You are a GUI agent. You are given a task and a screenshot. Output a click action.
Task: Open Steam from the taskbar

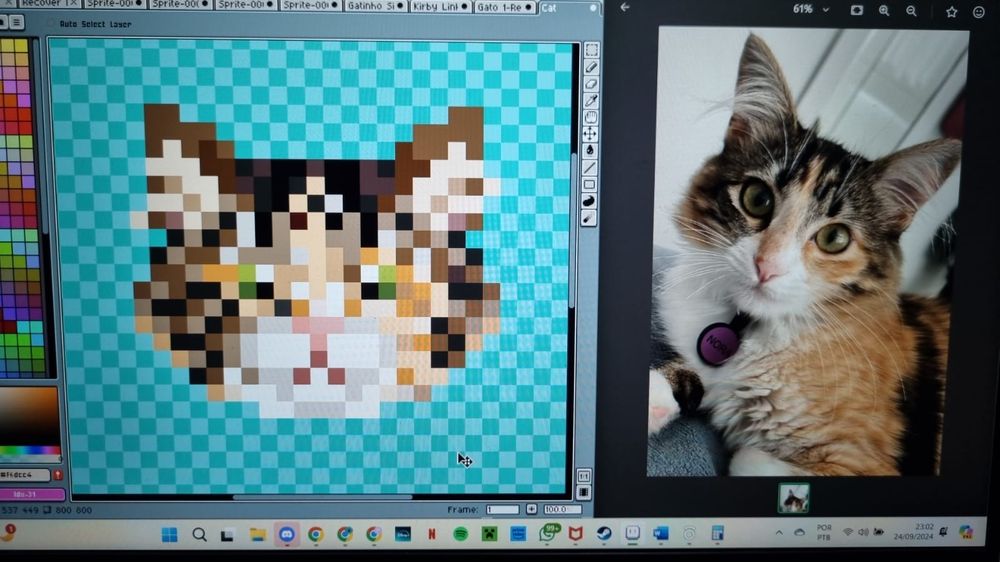(x=604, y=533)
